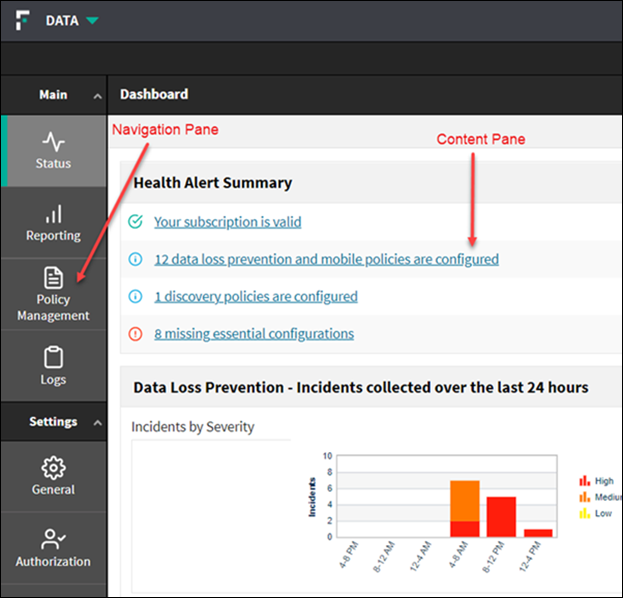623x598 pixels.
Task: Click the red missing configurations alert icon
Action: tap(136, 334)
